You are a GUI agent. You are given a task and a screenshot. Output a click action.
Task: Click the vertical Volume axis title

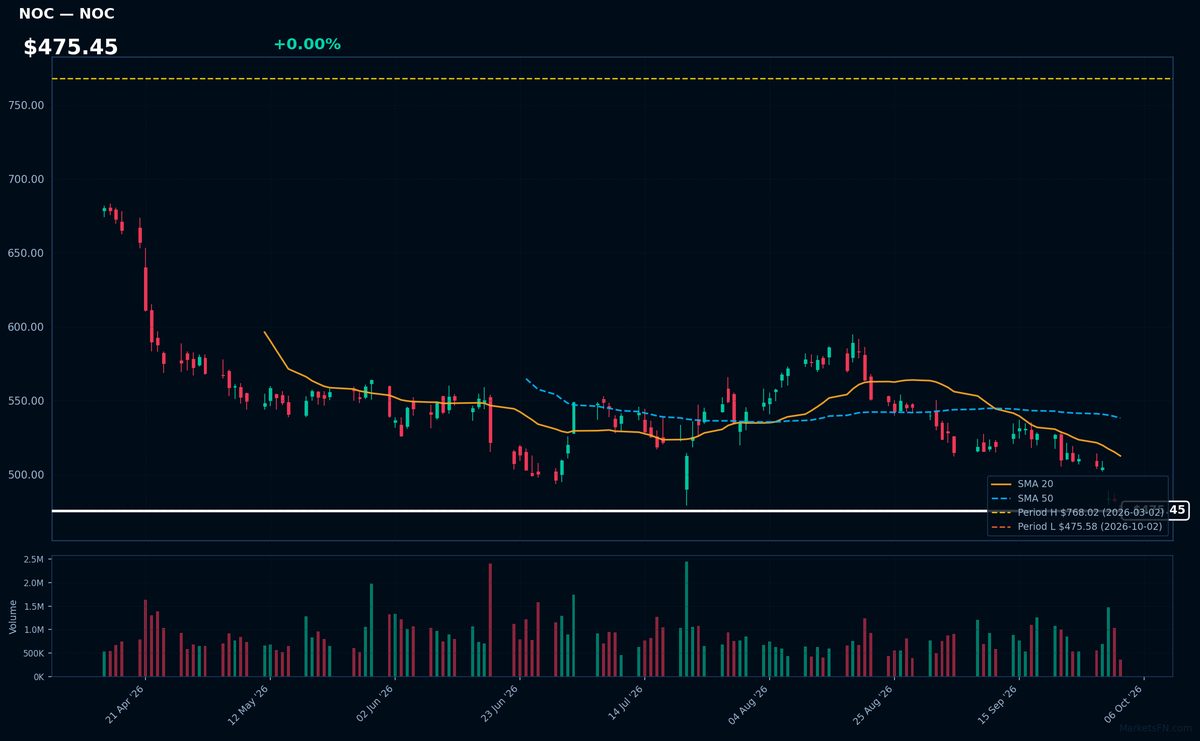point(13,616)
